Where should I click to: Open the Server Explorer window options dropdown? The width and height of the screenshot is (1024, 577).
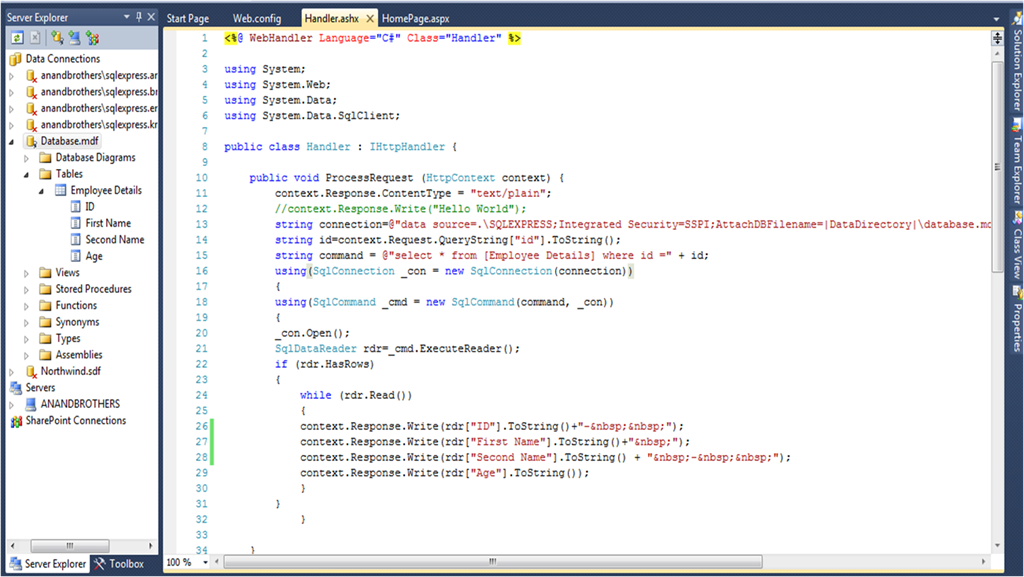click(126, 18)
